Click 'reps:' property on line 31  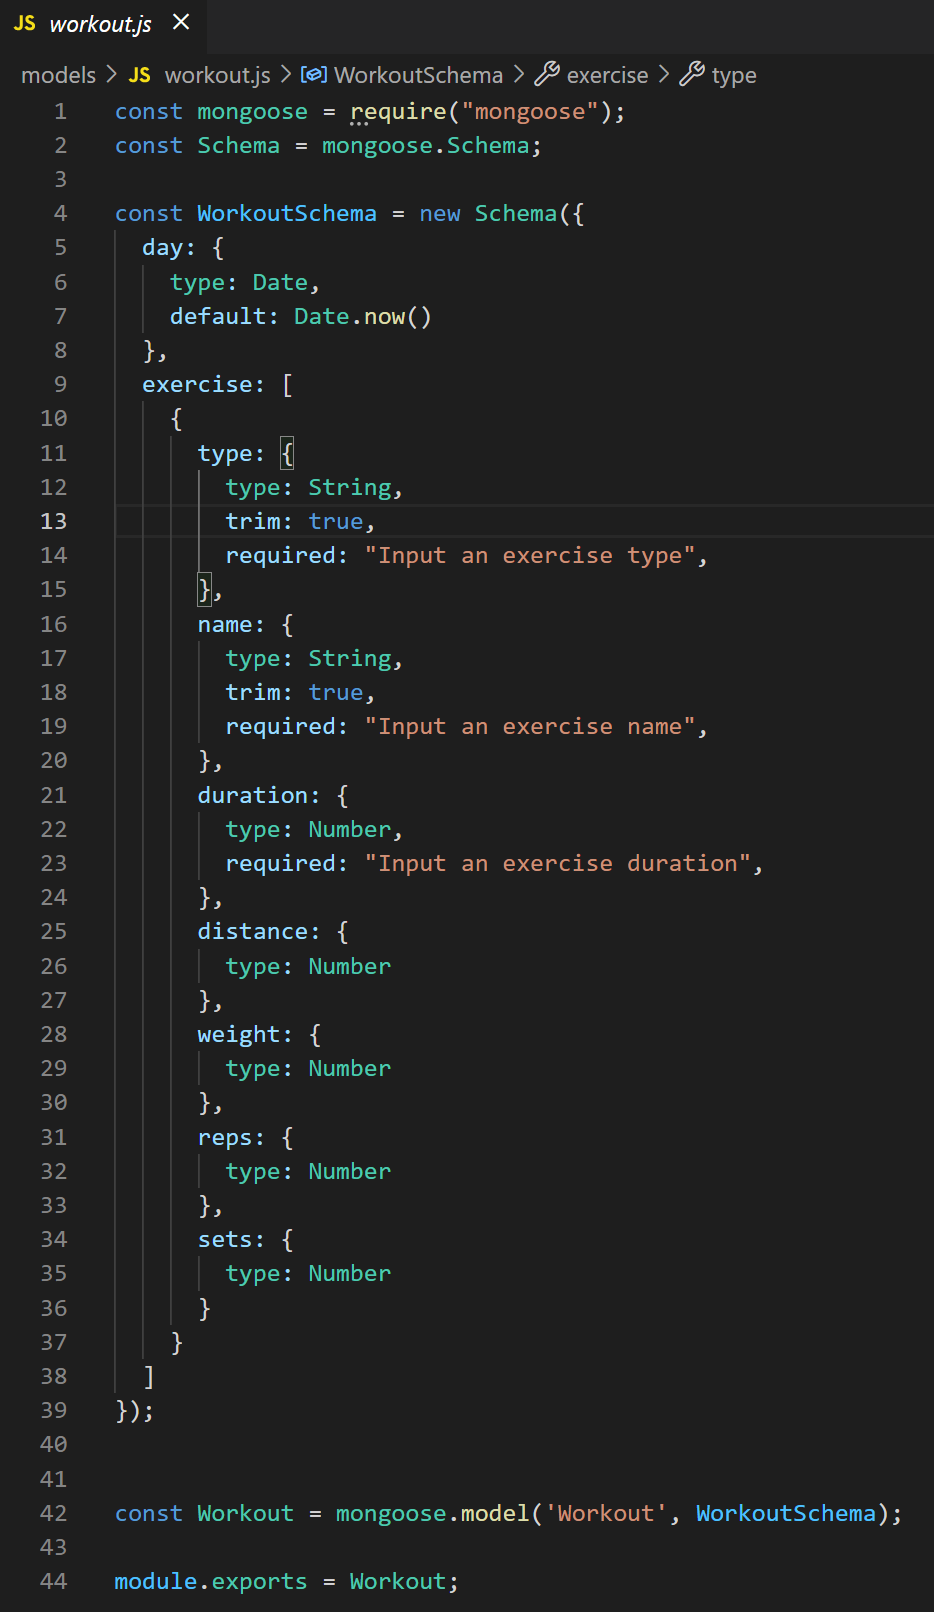coord(232,1137)
